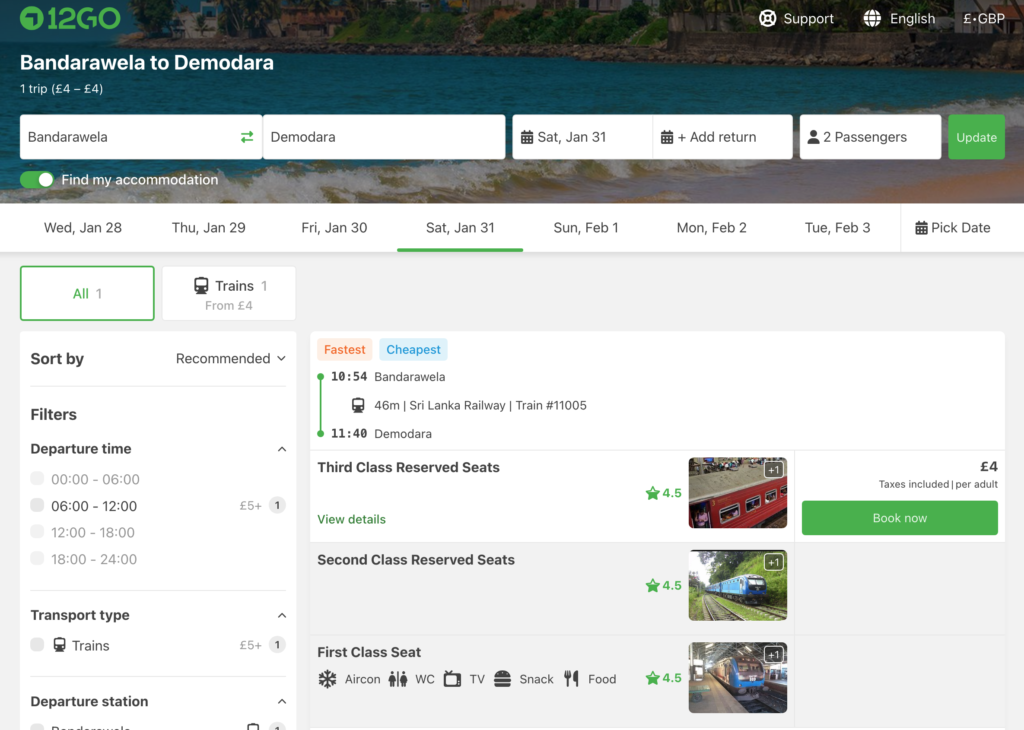Check the 06:00 - 12:00 departure time filter
Screen dimensions: 1024x730
[x=37, y=506]
